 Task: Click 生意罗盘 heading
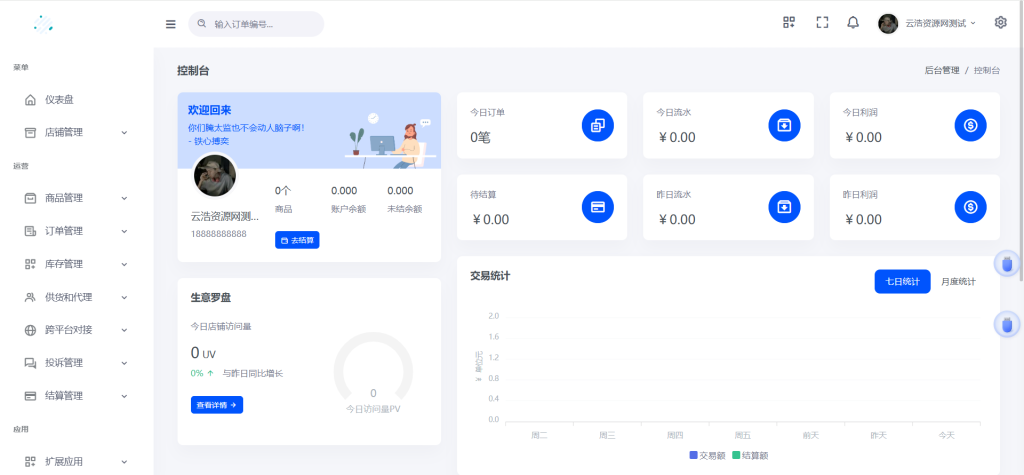click(x=210, y=298)
